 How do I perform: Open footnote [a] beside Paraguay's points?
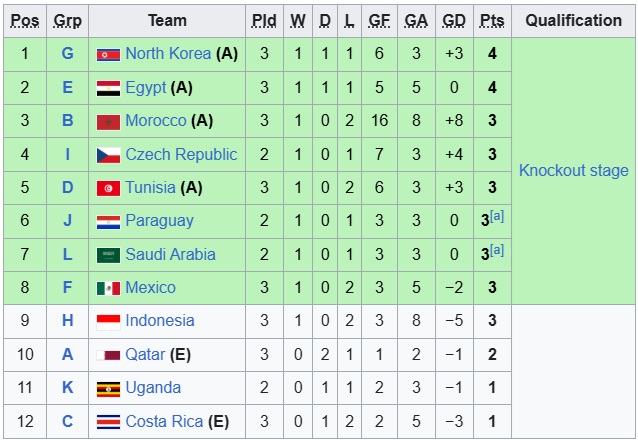coord(497,216)
